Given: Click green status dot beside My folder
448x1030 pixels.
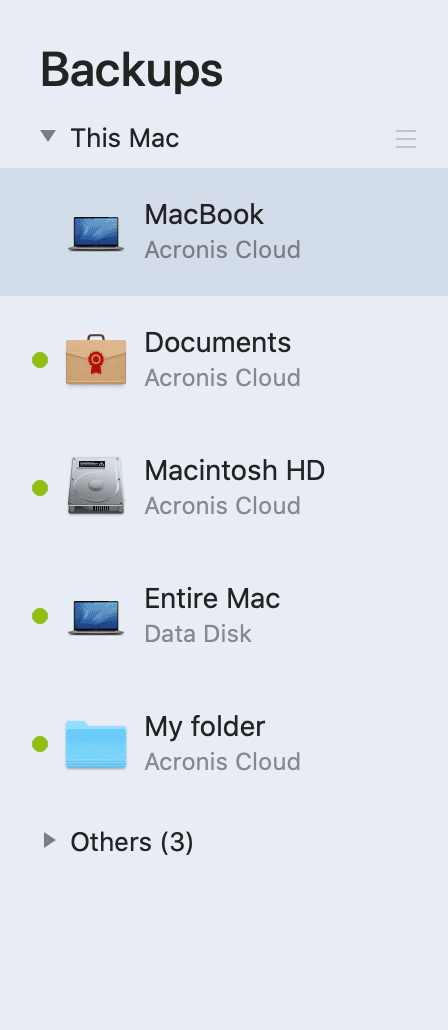Looking at the screenshot, I should pyautogui.click(x=40, y=744).
